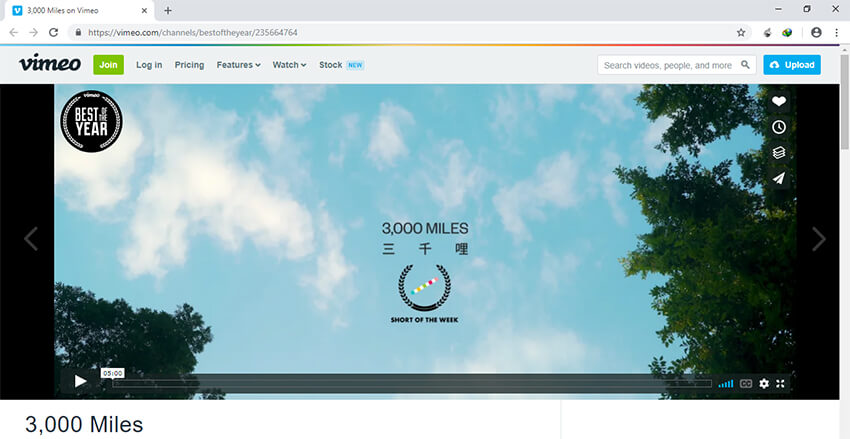Toggle closed captions in the player

coord(745,383)
